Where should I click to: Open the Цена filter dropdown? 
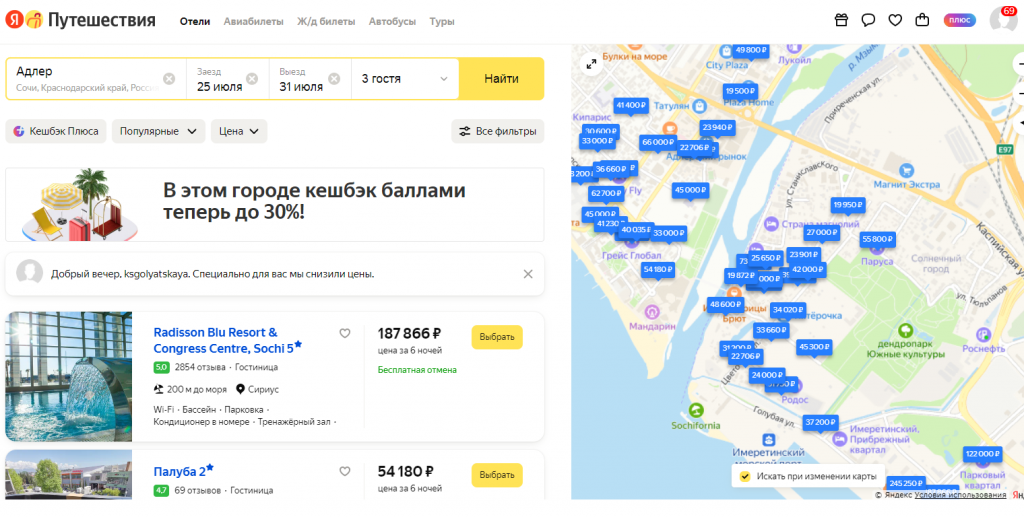239,131
